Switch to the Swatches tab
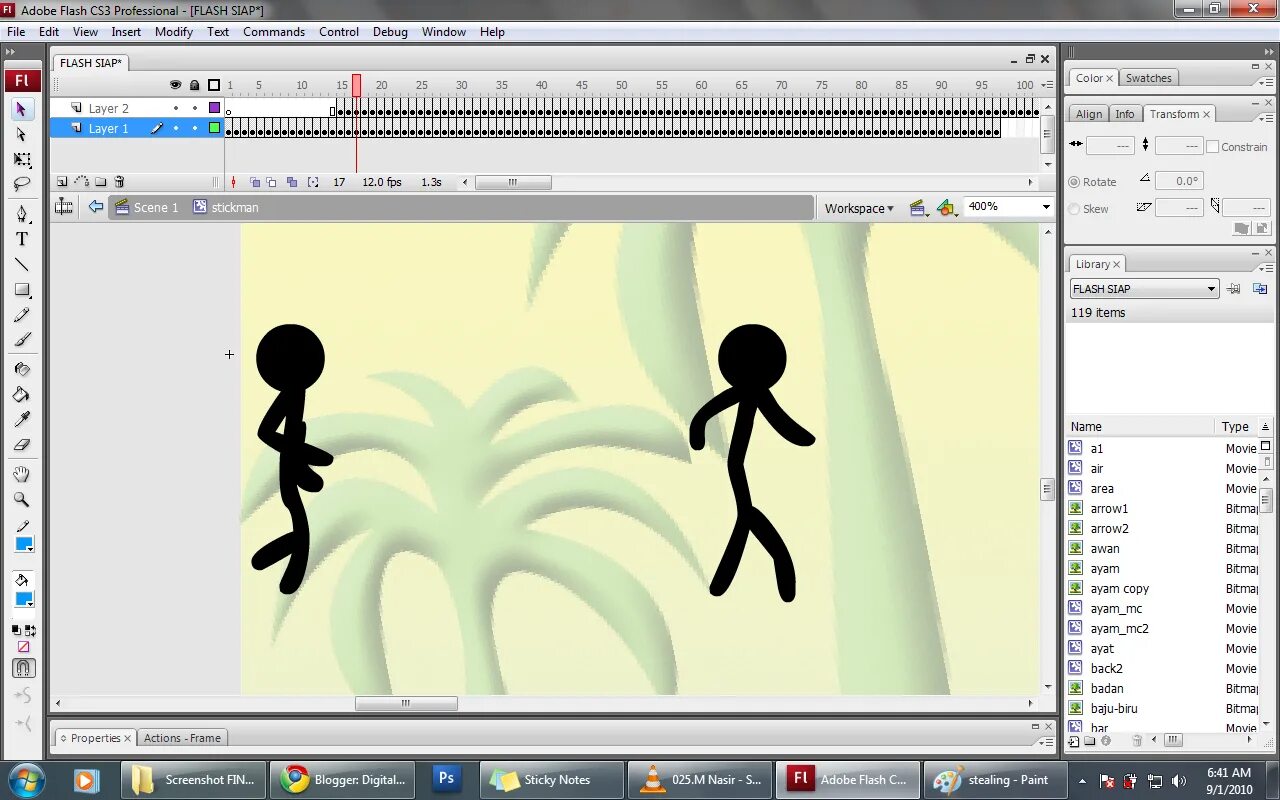 tap(1149, 78)
